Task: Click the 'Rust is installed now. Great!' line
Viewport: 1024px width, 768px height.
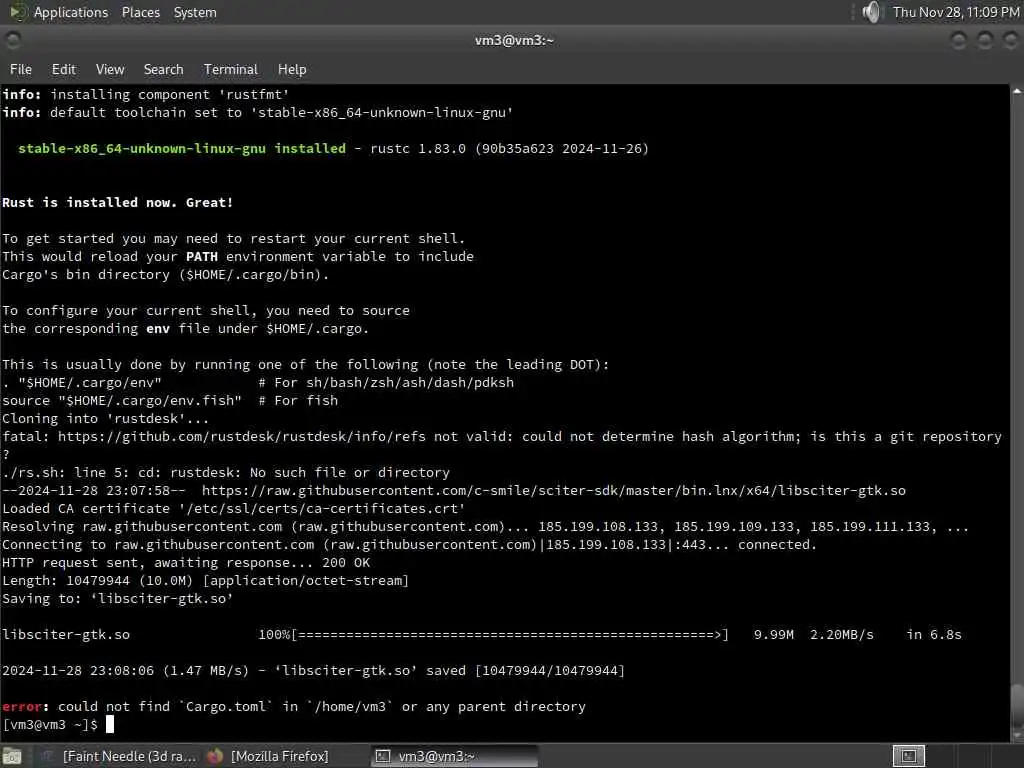Action: tap(118, 202)
